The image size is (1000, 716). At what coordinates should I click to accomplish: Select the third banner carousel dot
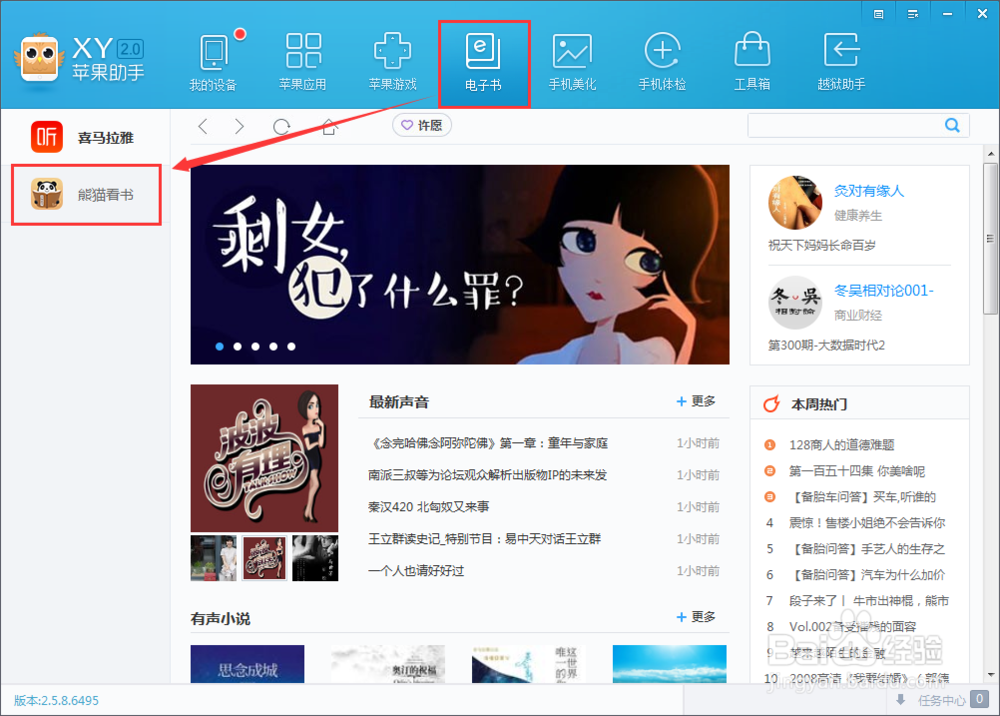tap(255, 346)
